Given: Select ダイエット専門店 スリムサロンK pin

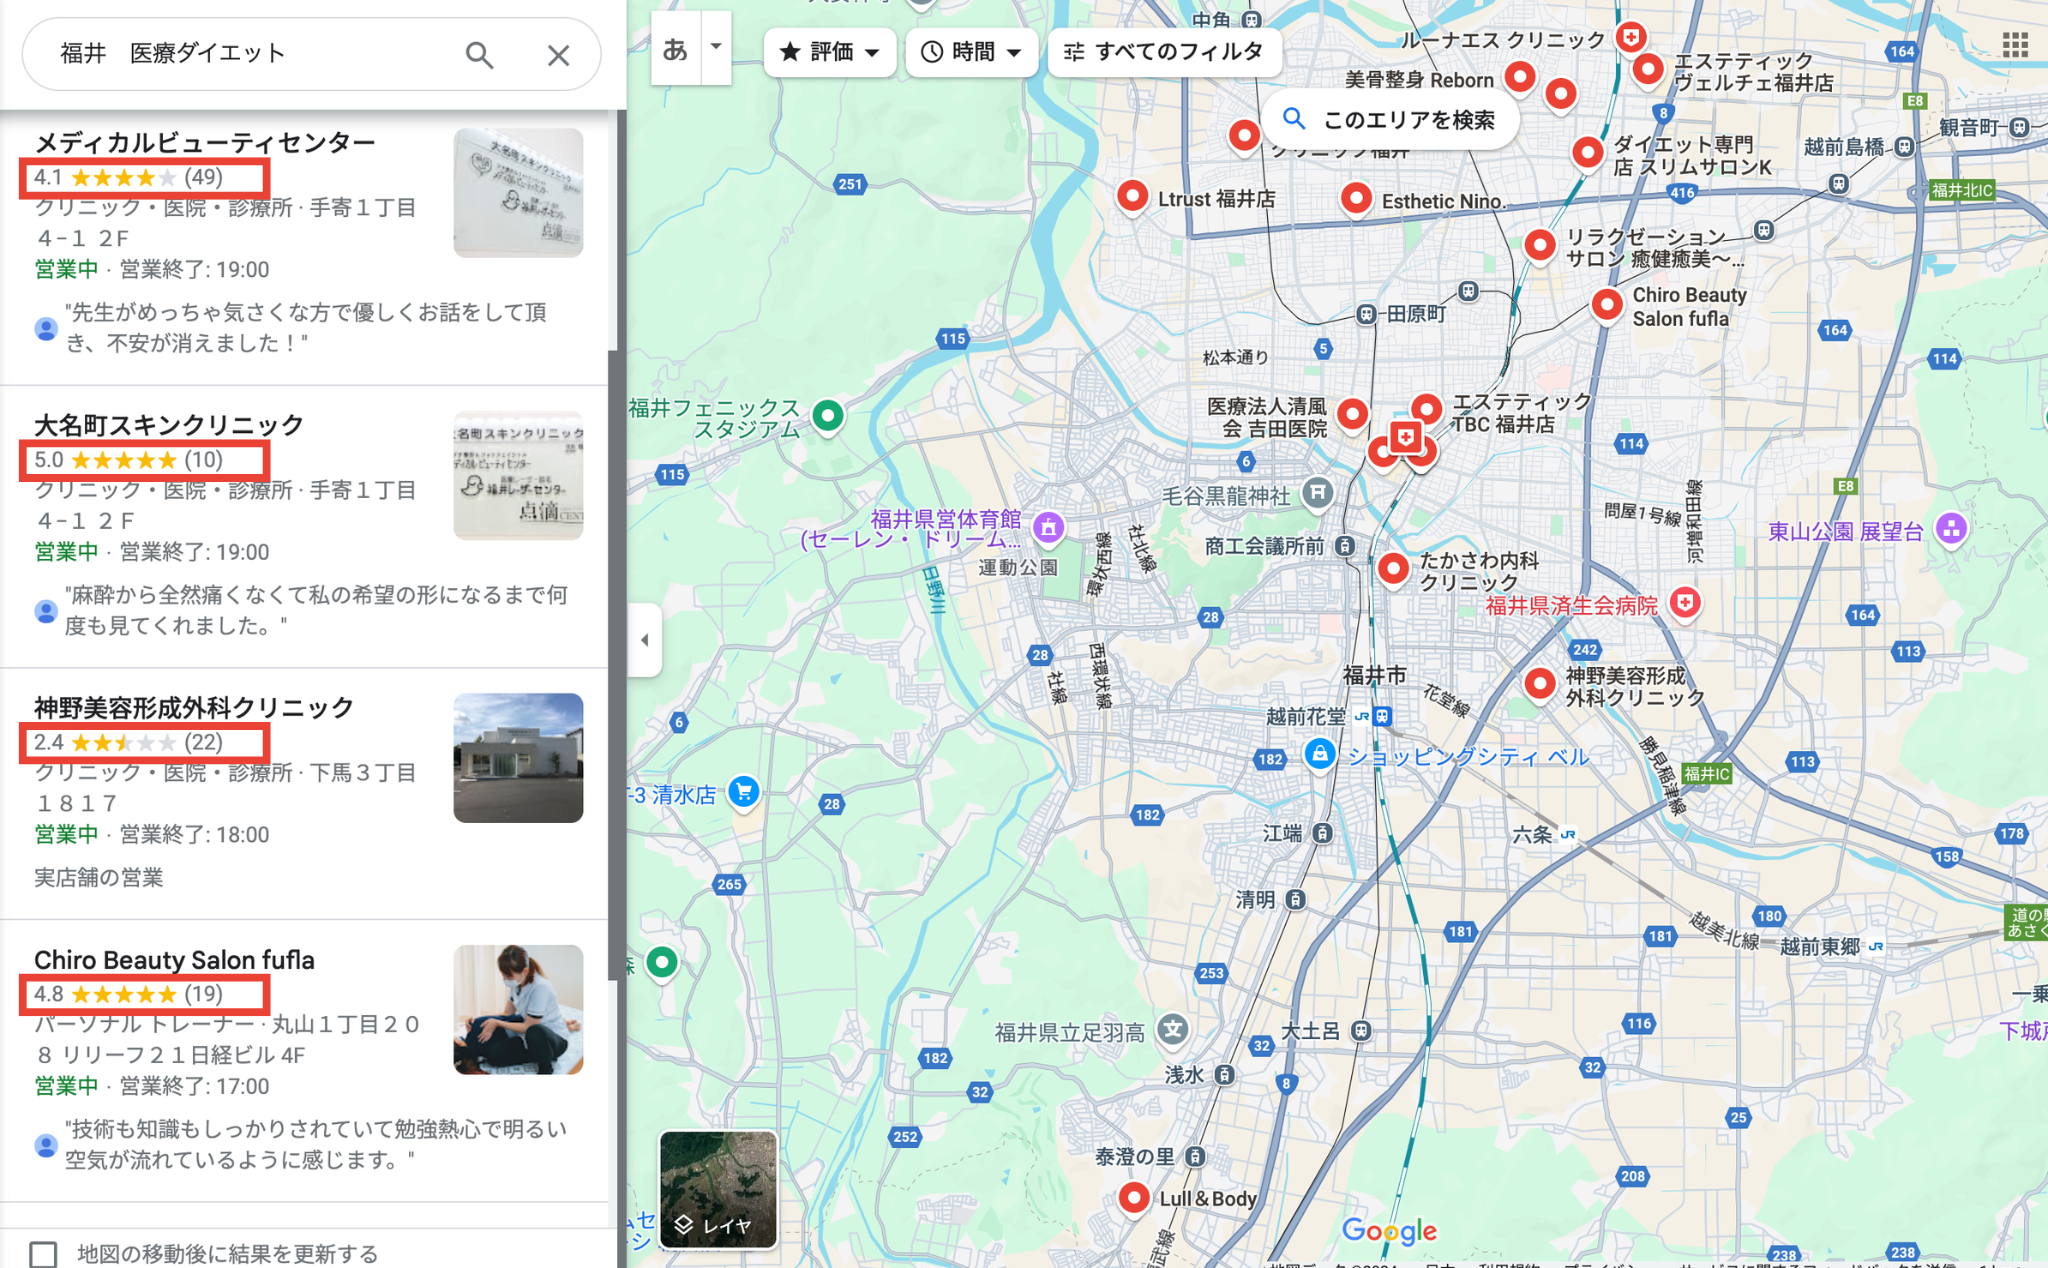Looking at the screenshot, I should coord(1588,153).
